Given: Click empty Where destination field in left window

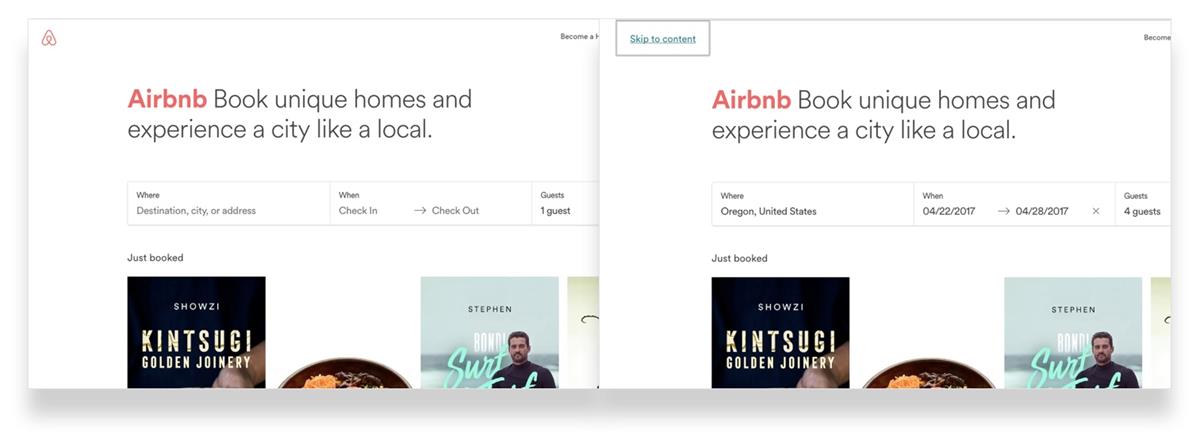Looking at the screenshot, I should click(229, 203).
